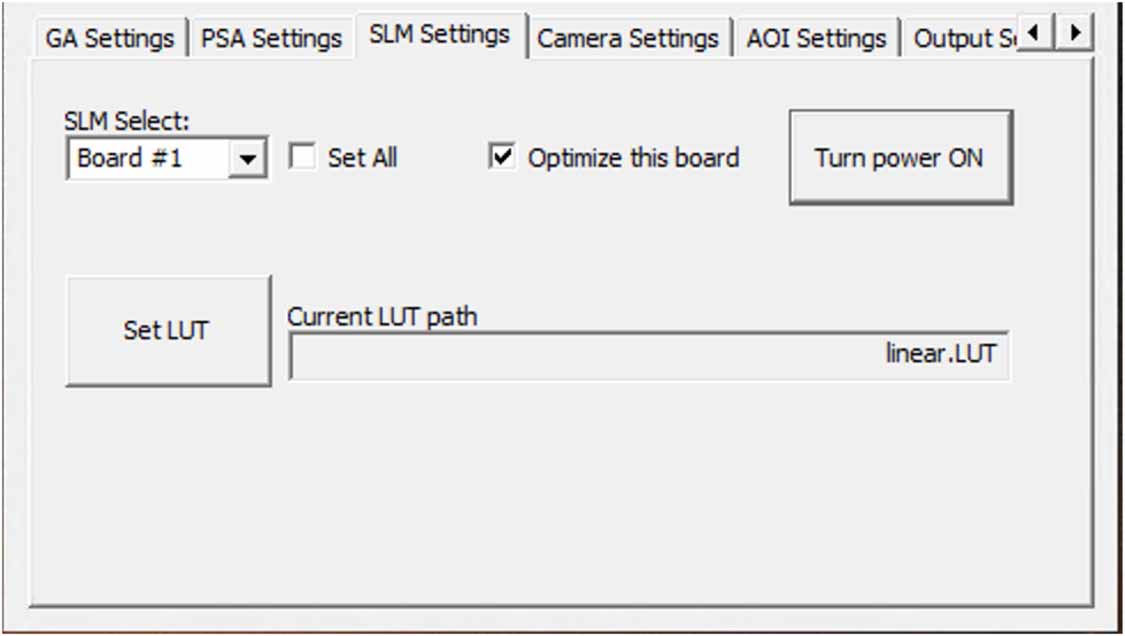Viewport: 1125px width, 636px height.
Task: Click the linear.LUT text in the path field
Action: coord(941,353)
